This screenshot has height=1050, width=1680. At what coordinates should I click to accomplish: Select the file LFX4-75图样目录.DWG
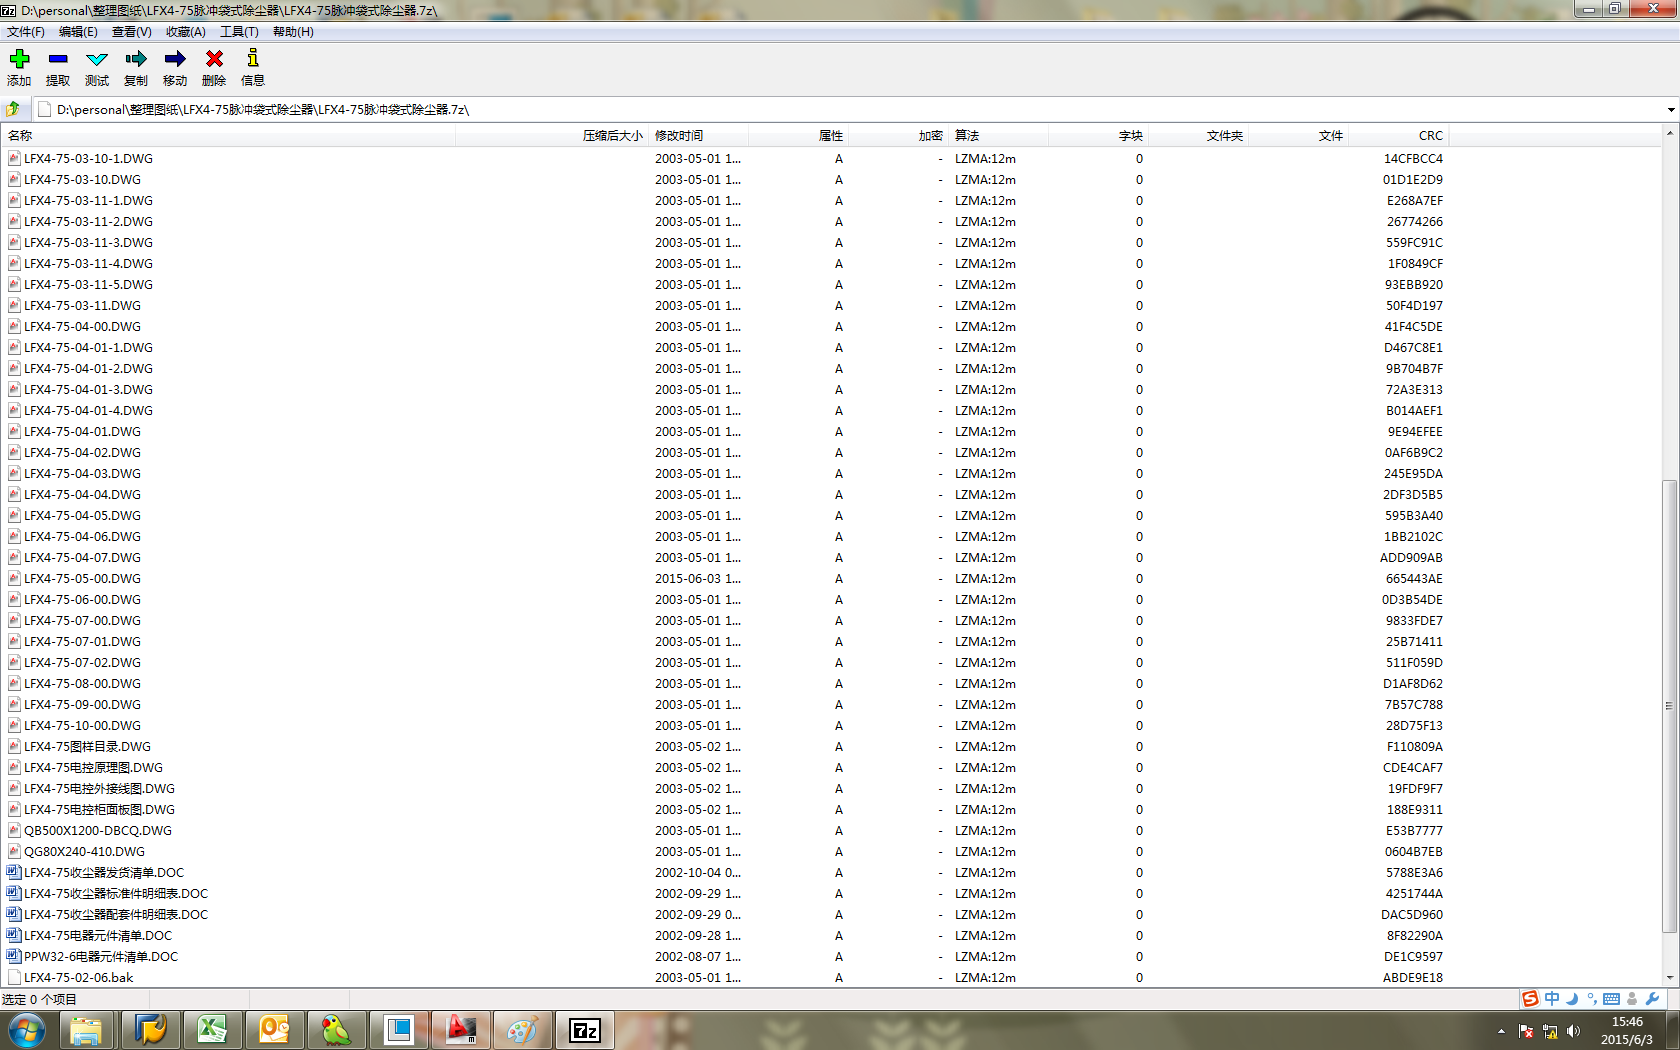[x=87, y=747]
